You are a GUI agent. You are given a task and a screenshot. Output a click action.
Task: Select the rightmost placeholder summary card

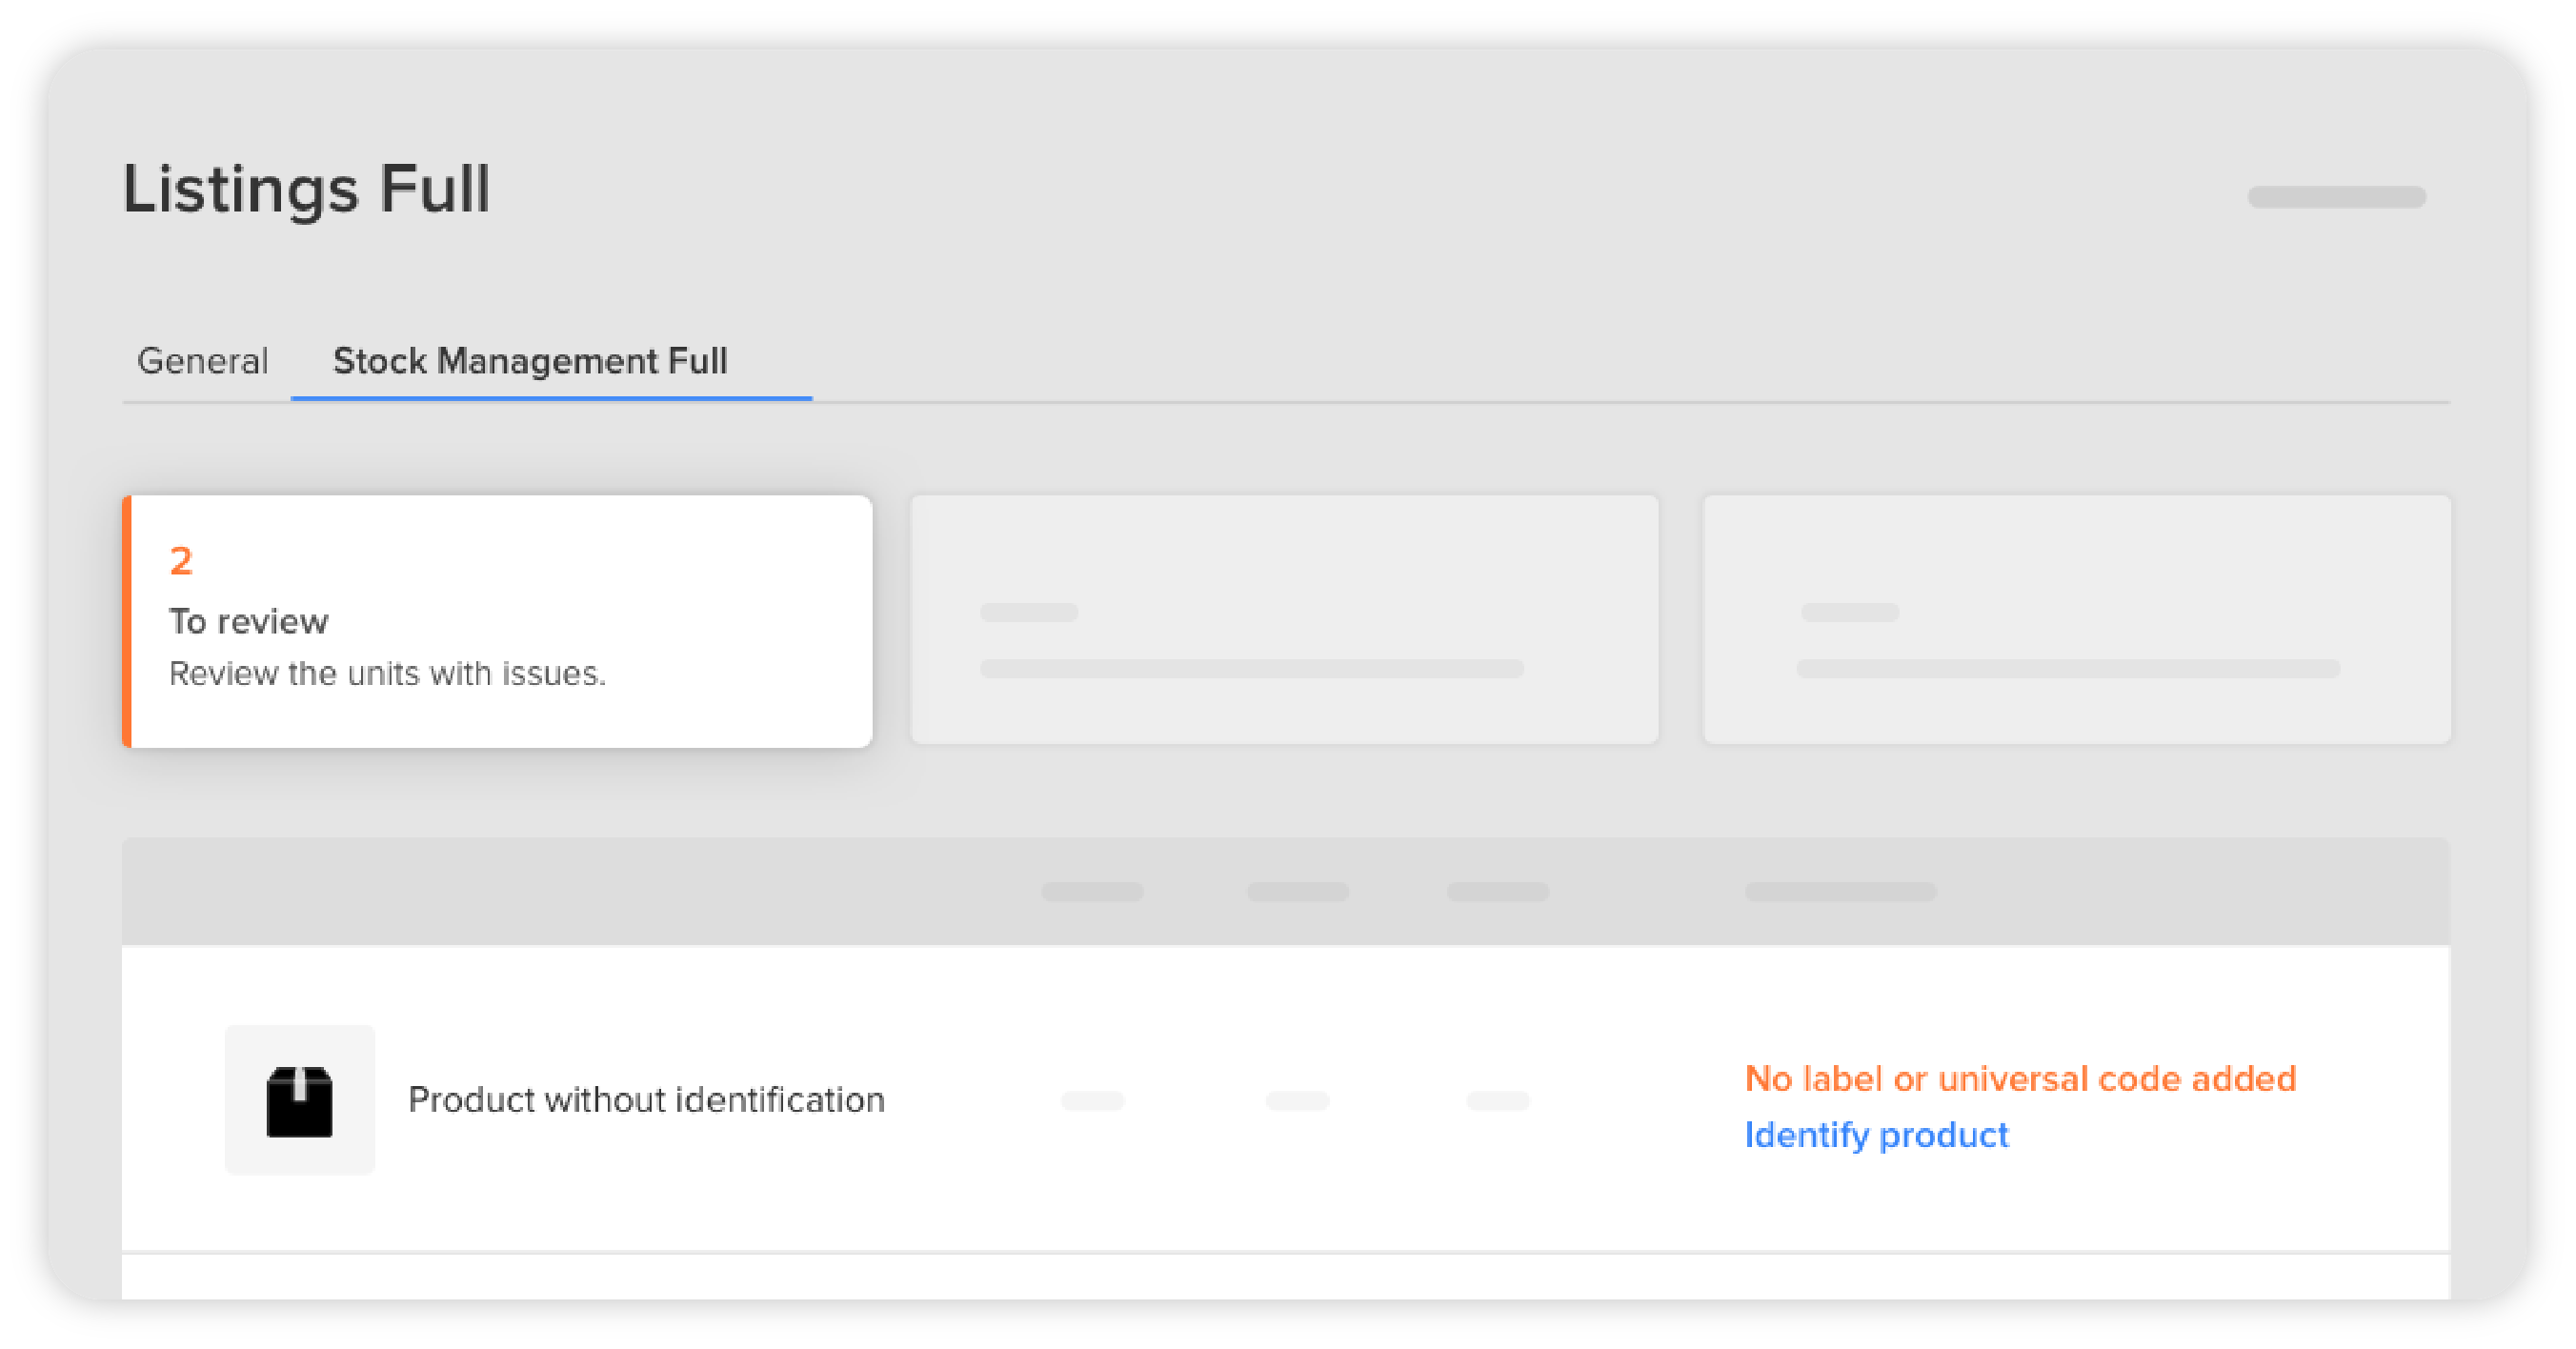2077,619
